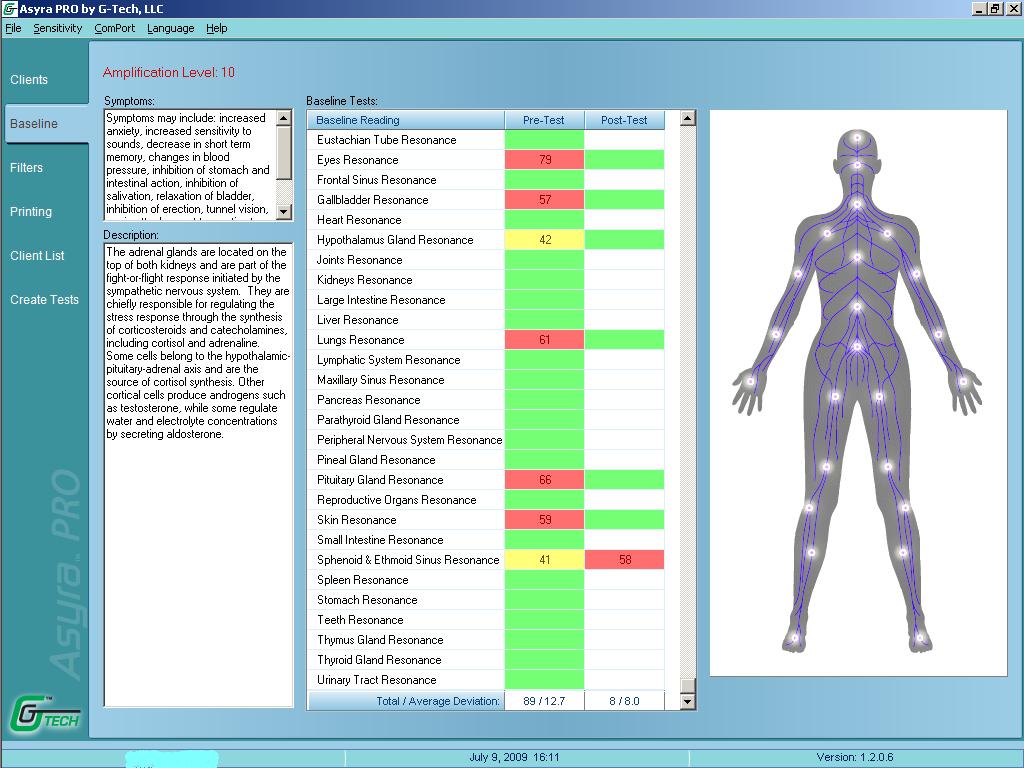Open the Language menu
The height and width of the screenshot is (768, 1024).
(x=170, y=28)
